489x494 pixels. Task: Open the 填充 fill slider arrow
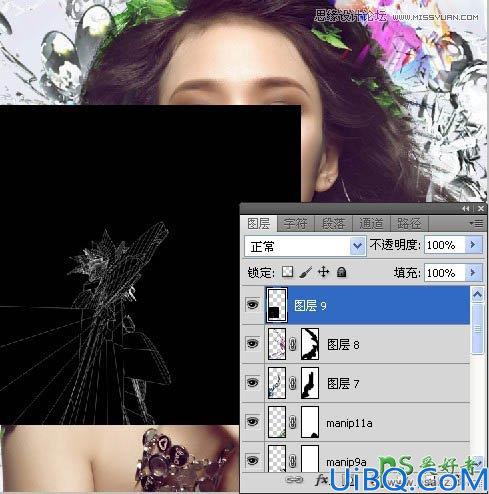(x=473, y=273)
